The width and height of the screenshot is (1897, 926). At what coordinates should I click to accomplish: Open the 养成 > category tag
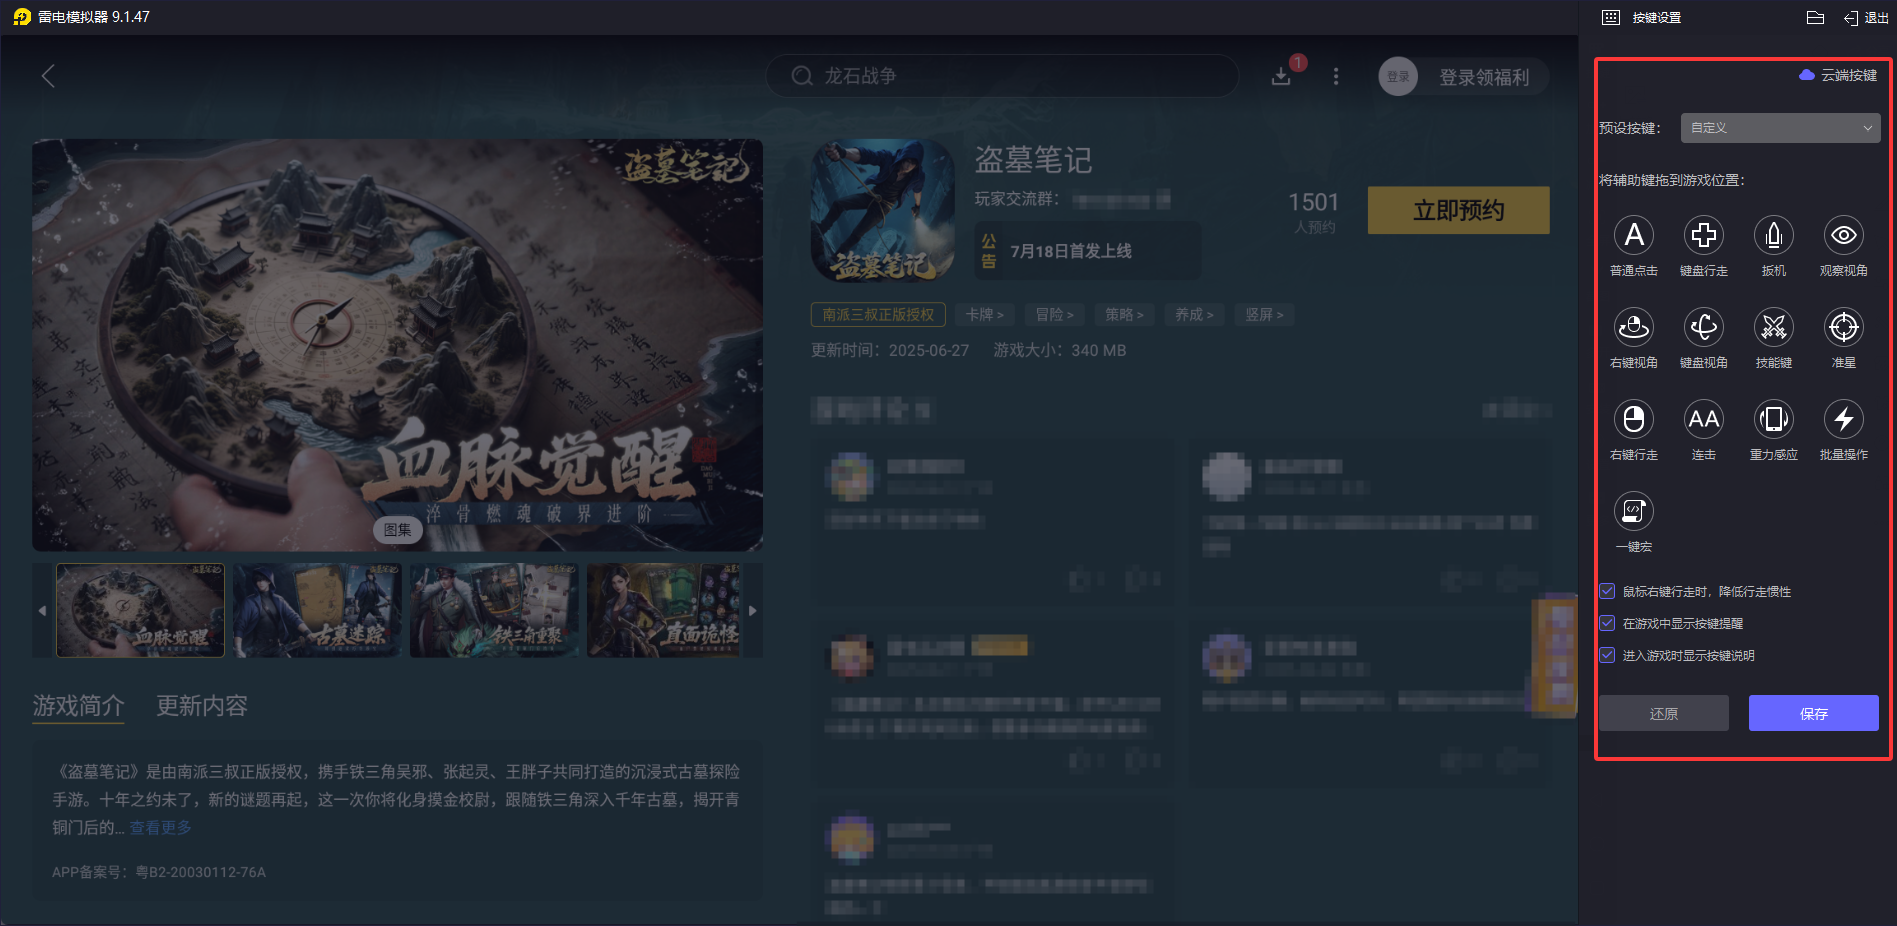pos(1194,315)
